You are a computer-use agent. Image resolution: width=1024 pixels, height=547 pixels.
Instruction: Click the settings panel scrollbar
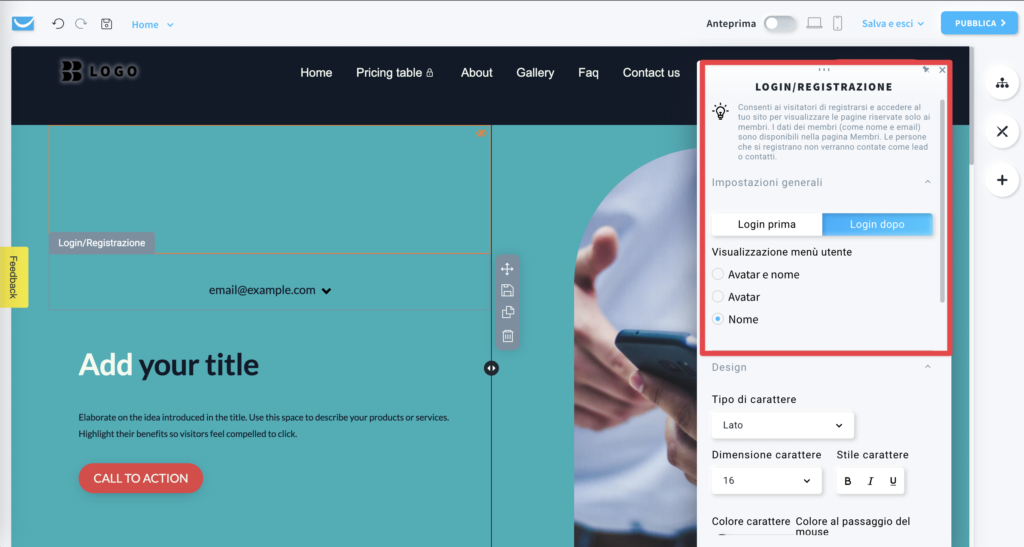(942, 200)
